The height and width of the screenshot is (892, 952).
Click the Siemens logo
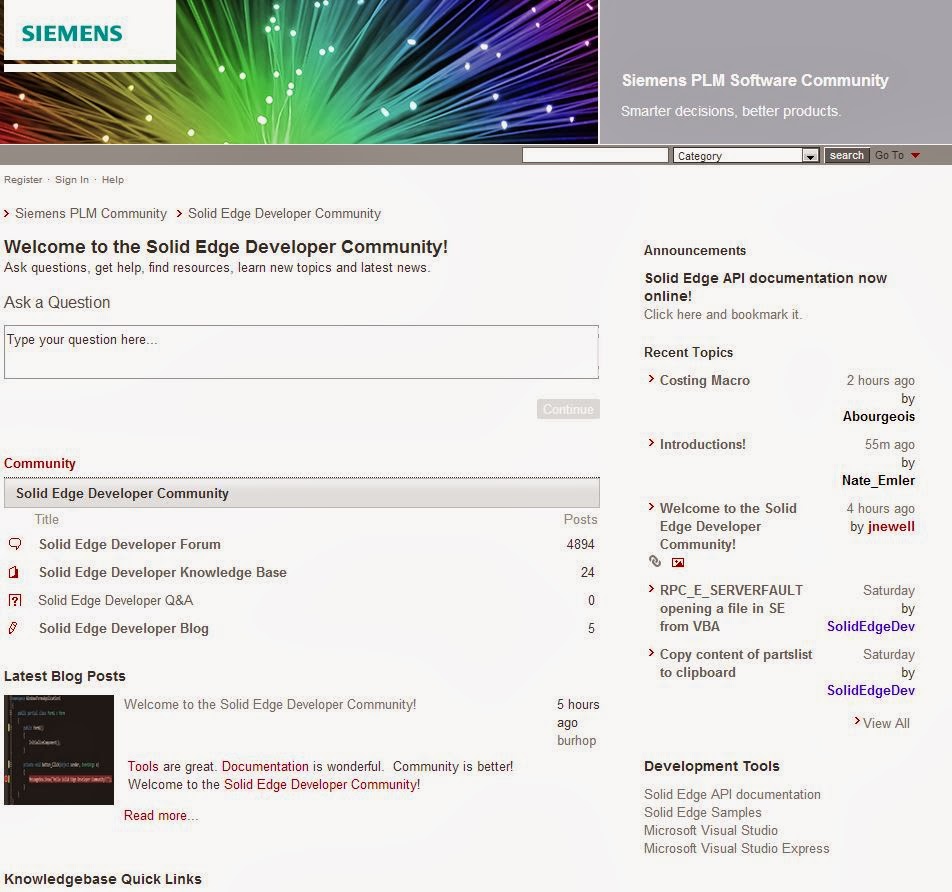[72, 33]
